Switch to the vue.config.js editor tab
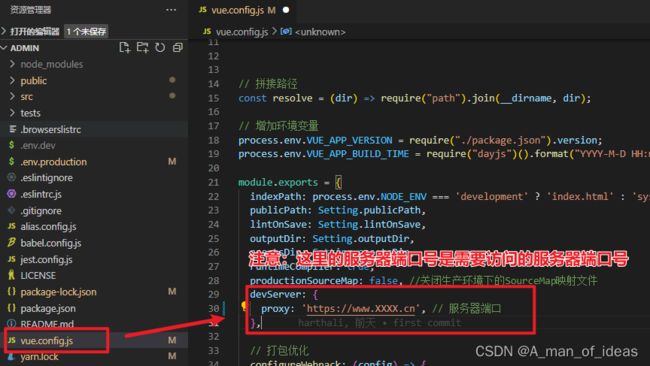Screen dimensions: 650x366 [243, 10]
